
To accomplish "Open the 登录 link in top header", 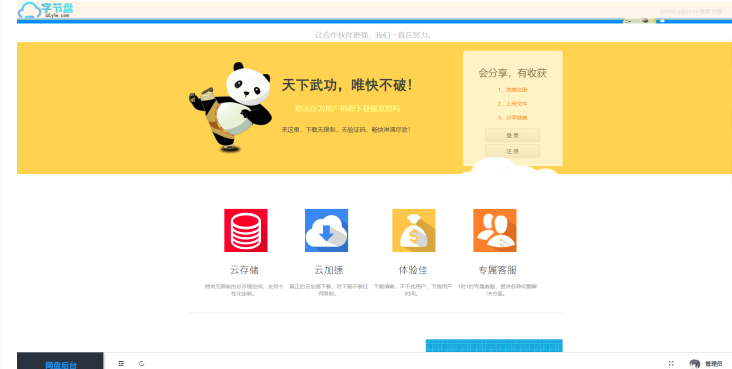I will pos(705,11).
